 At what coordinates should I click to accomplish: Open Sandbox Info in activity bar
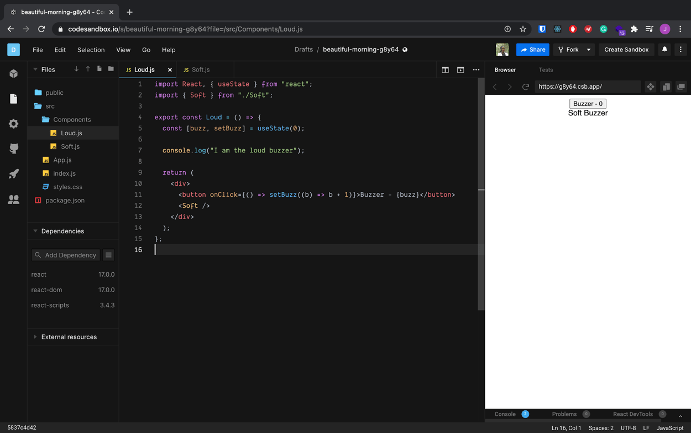(14, 74)
